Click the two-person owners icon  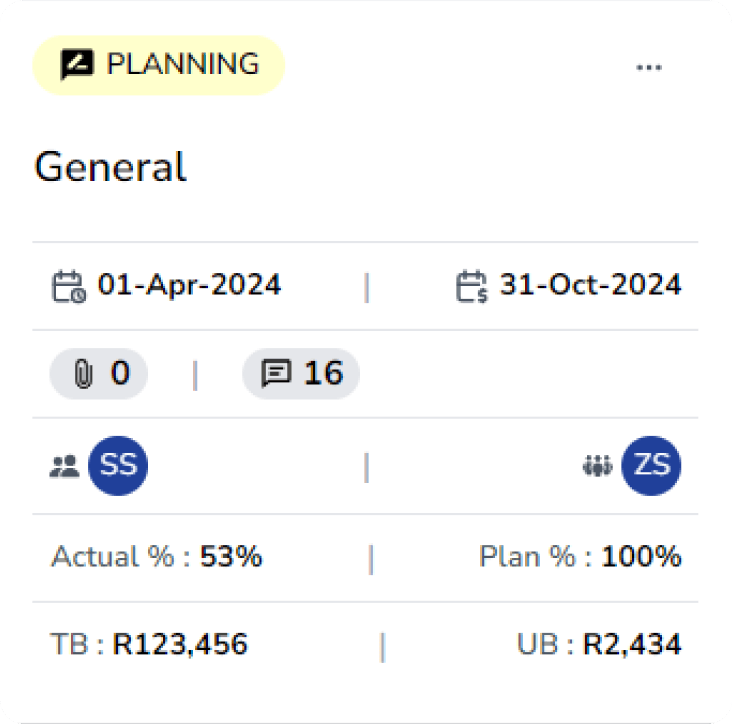click(x=64, y=466)
